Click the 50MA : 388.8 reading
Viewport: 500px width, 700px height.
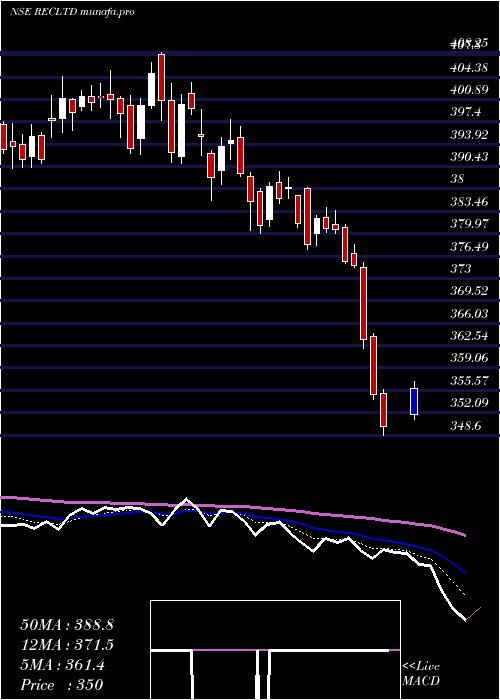pyautogui.click(x=67, y=625)
